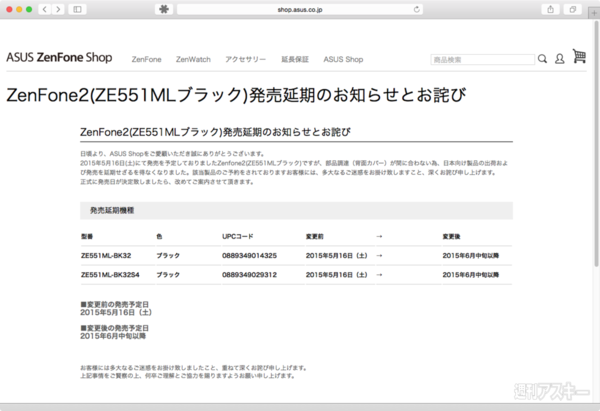Viewport: 600px width, 411px height.
Task: Reload the page with the refresh icon
Action: [417, 9]
